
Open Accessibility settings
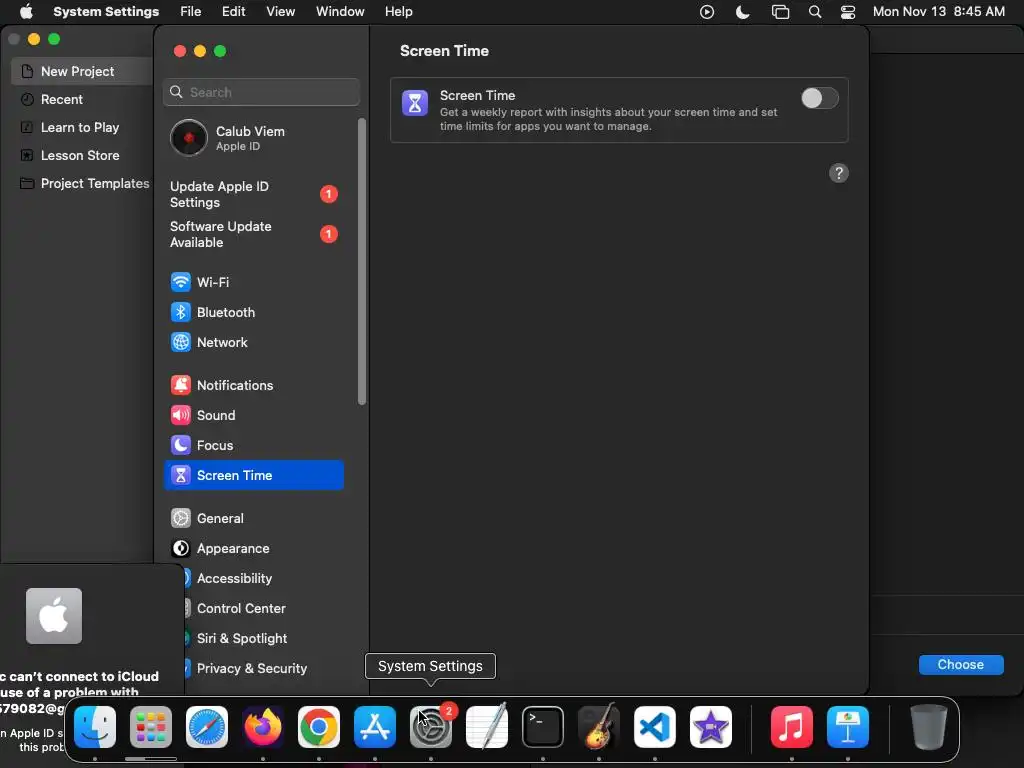coord(261,579)
